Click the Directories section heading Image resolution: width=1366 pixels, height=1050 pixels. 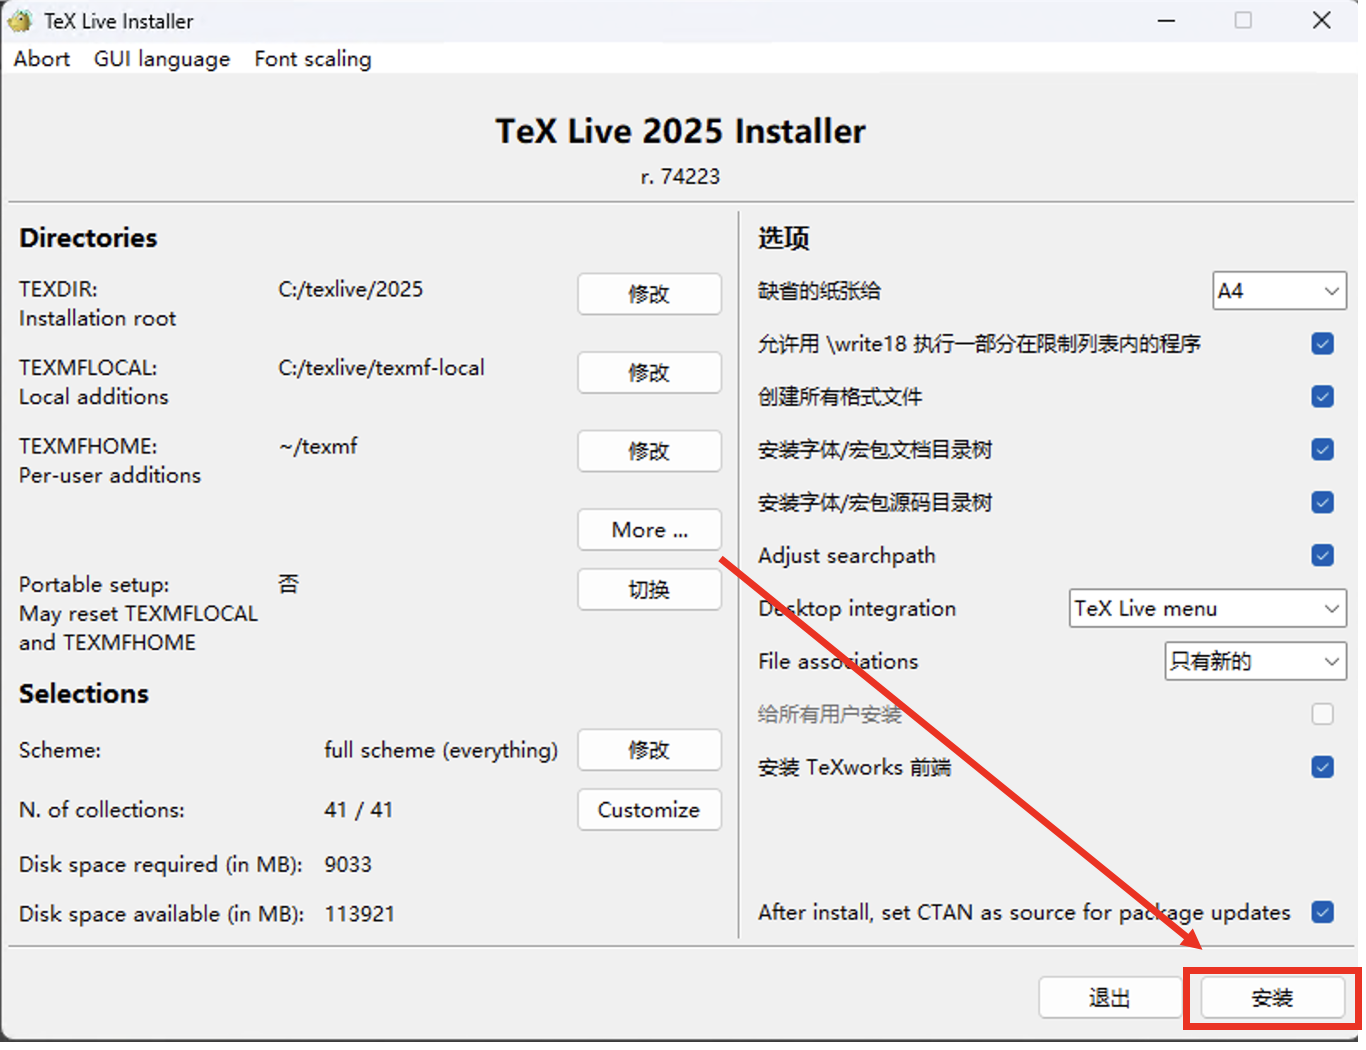[88, 238]
